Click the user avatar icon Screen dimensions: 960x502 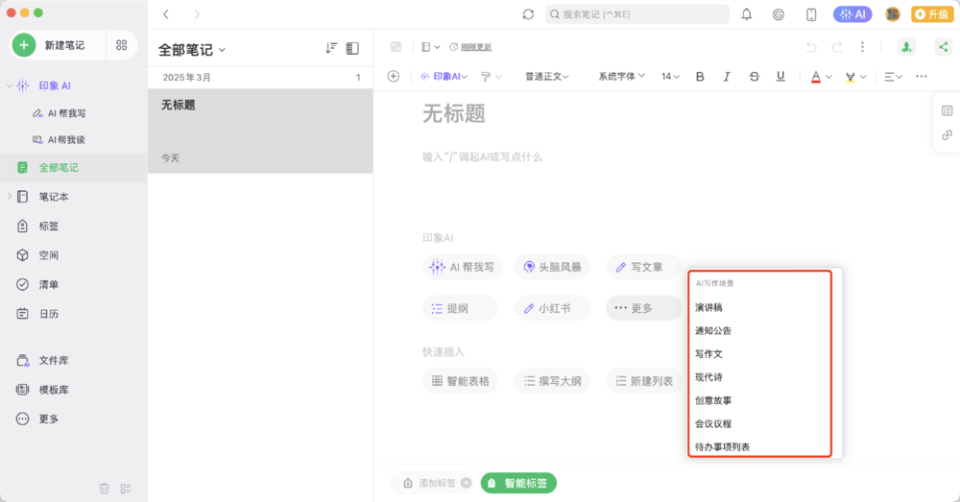(x=893, y=14)
